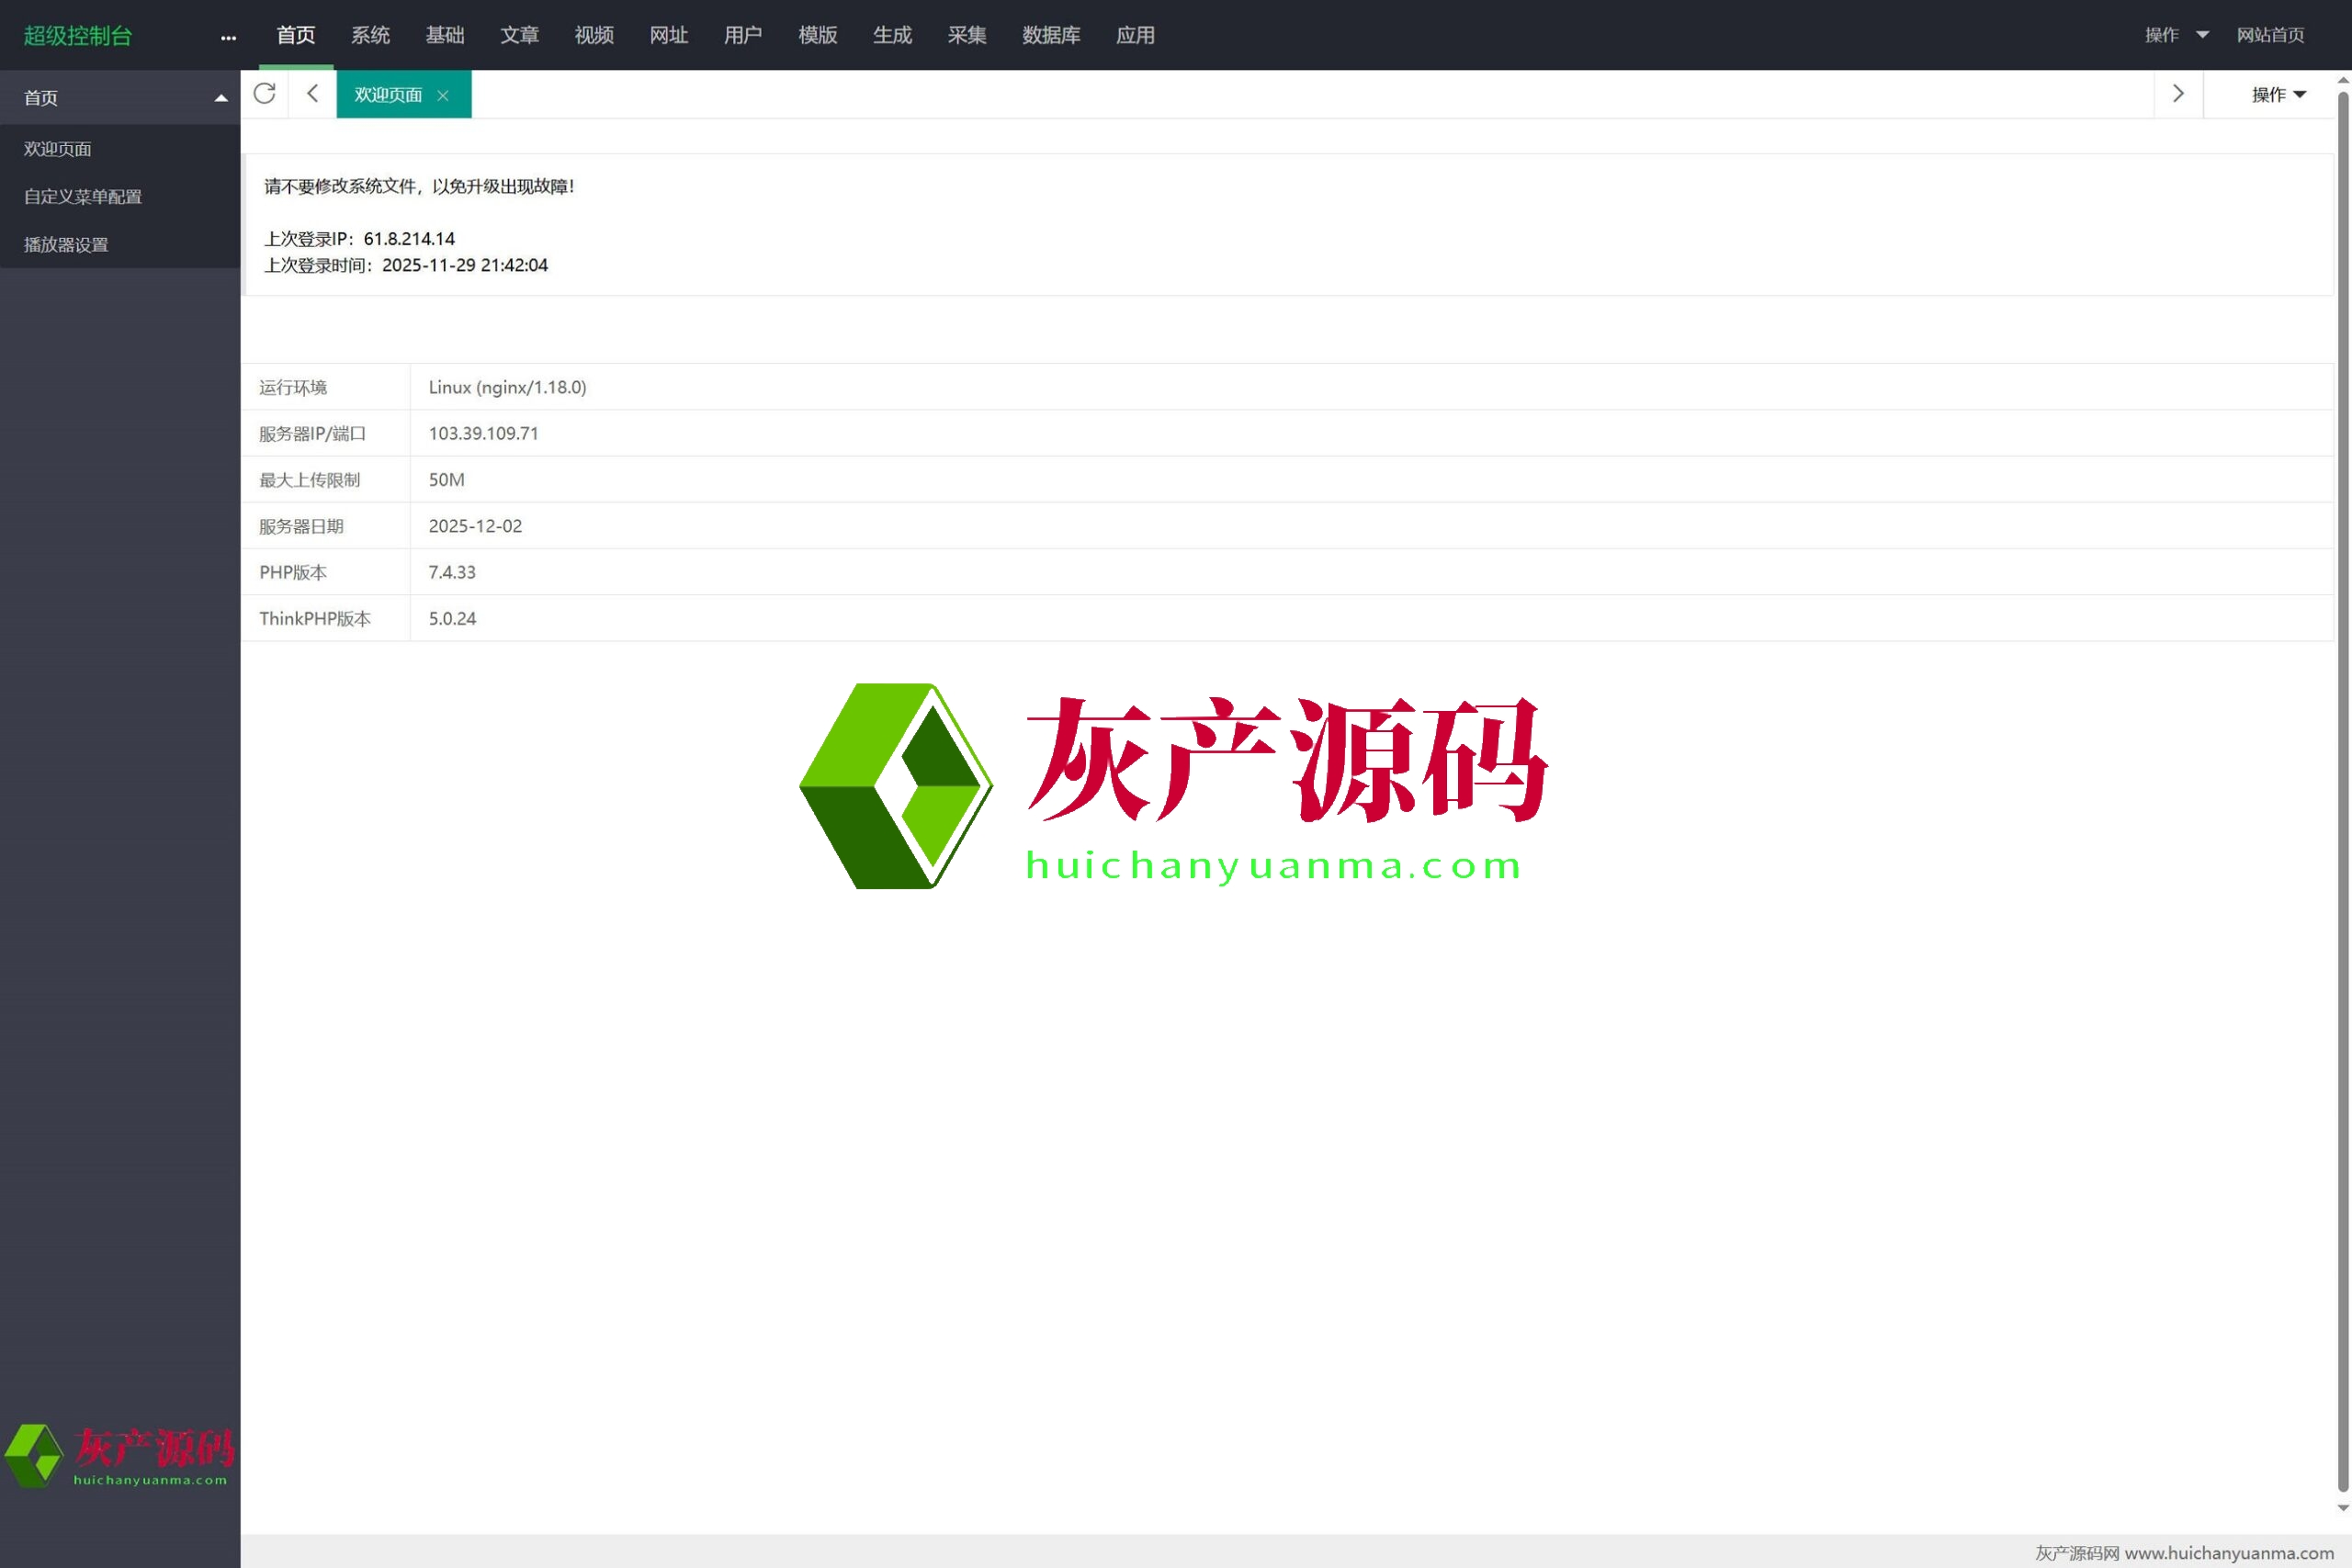
Task: Open 播放器设置 in the sidebar
Action: pos(66,245)
